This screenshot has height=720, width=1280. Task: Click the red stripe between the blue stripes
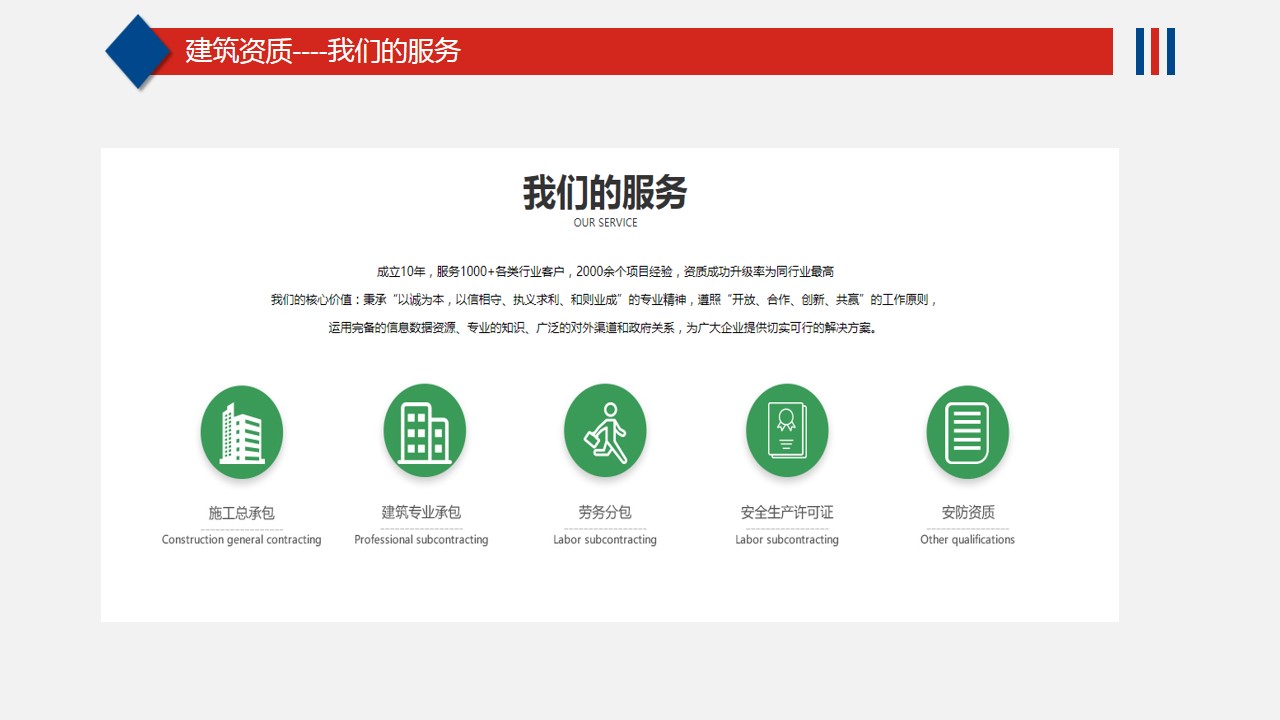(1155, 51)
